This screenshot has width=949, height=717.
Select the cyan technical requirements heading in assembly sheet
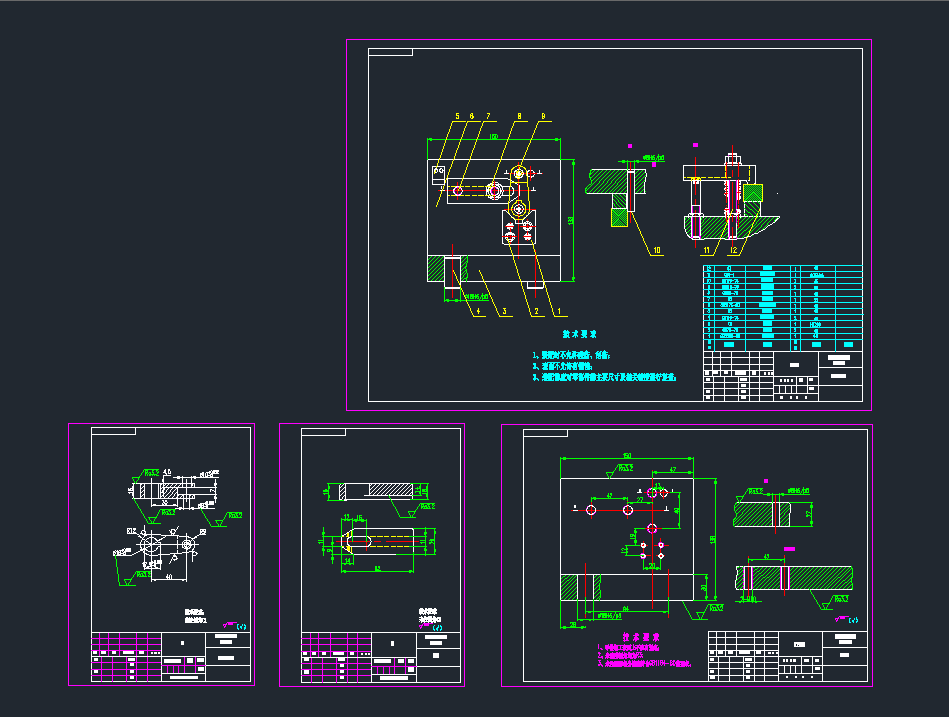tap(580, 334)
